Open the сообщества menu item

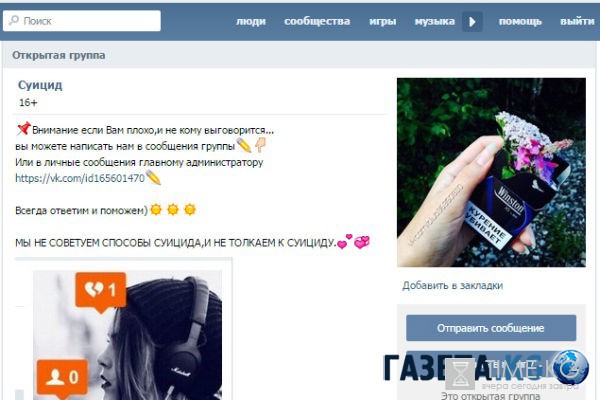[x=317, y=21]
